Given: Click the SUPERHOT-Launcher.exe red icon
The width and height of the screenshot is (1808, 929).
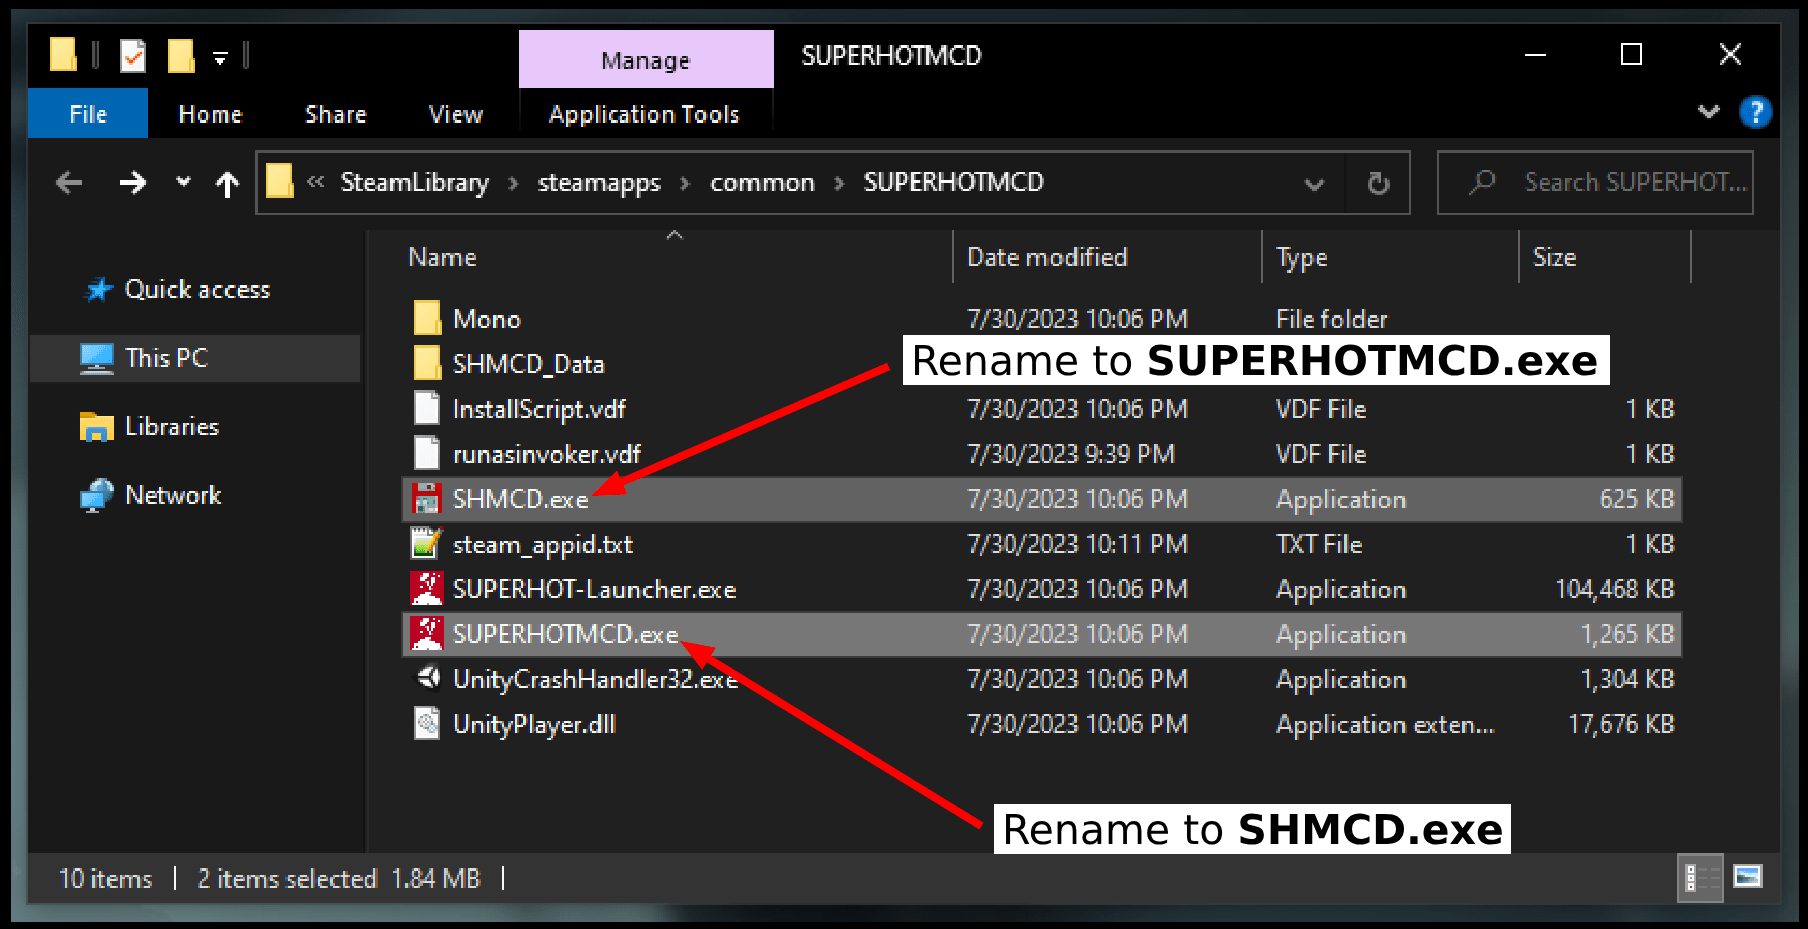Looking at the screenshot, I should click(x=427, y=588).
